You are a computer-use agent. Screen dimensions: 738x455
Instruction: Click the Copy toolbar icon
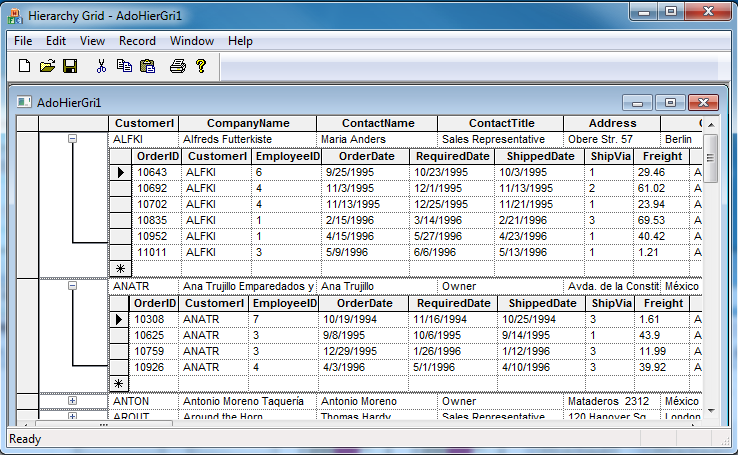pyautogui.click(x=124, y=67)
